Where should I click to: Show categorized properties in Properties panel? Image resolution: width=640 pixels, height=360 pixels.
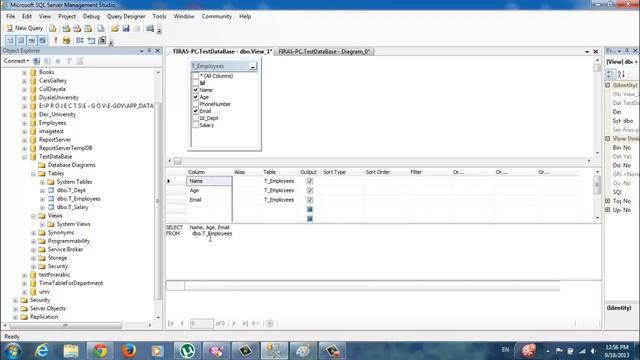tap(611, 74)
